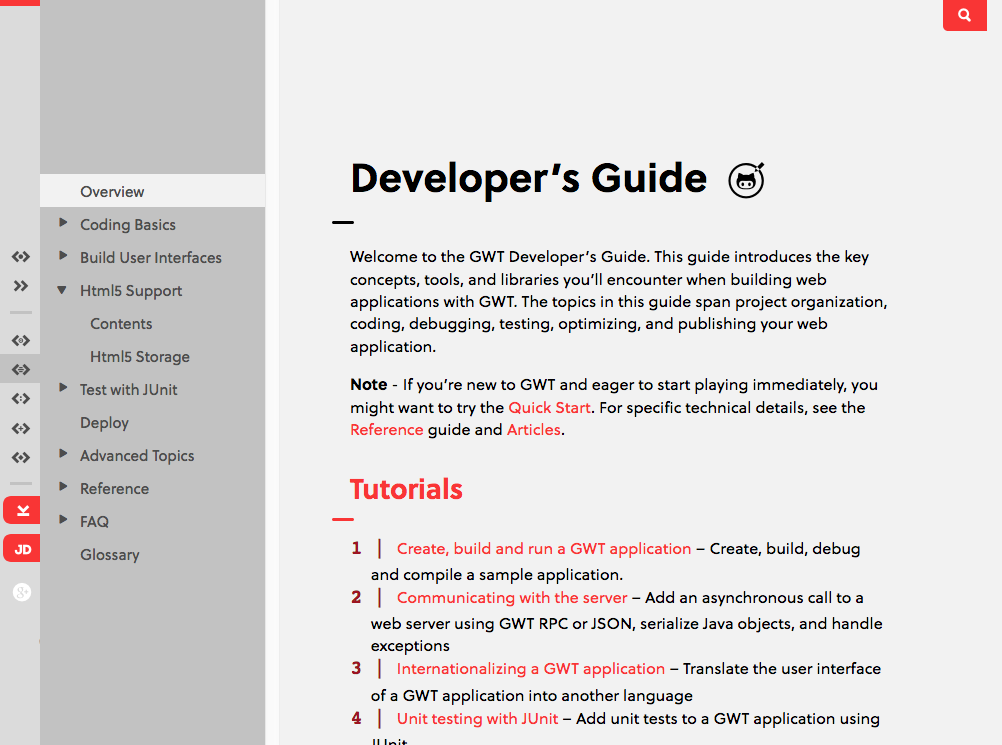
Task: Select the highlighted active icon in left rail
Action: click(x=20, y=370)
